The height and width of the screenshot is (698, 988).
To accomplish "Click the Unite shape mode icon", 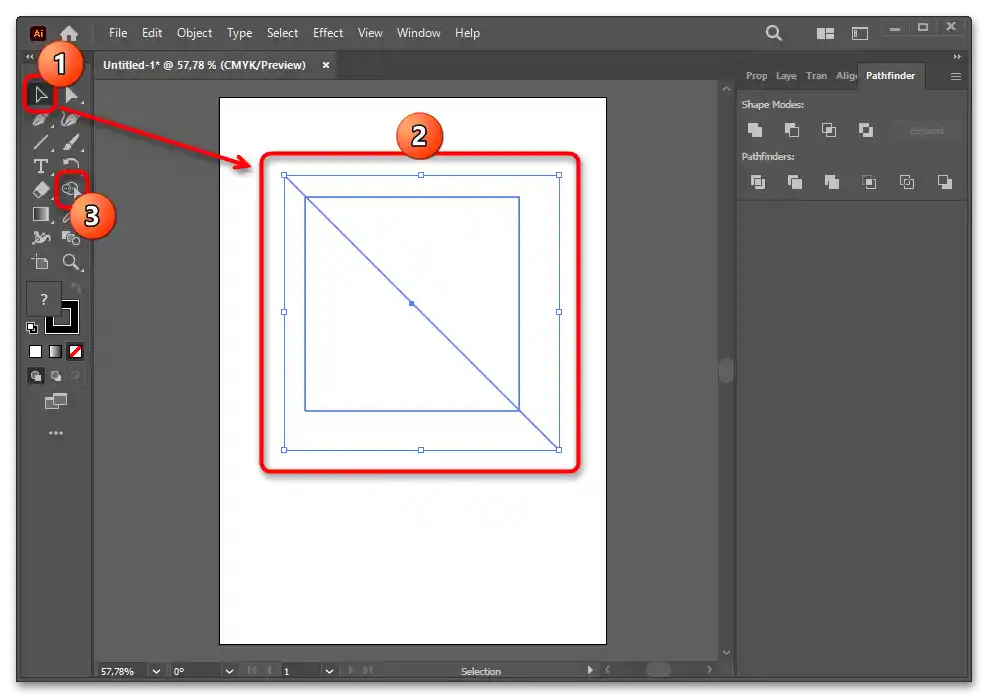I will [755, 130].
